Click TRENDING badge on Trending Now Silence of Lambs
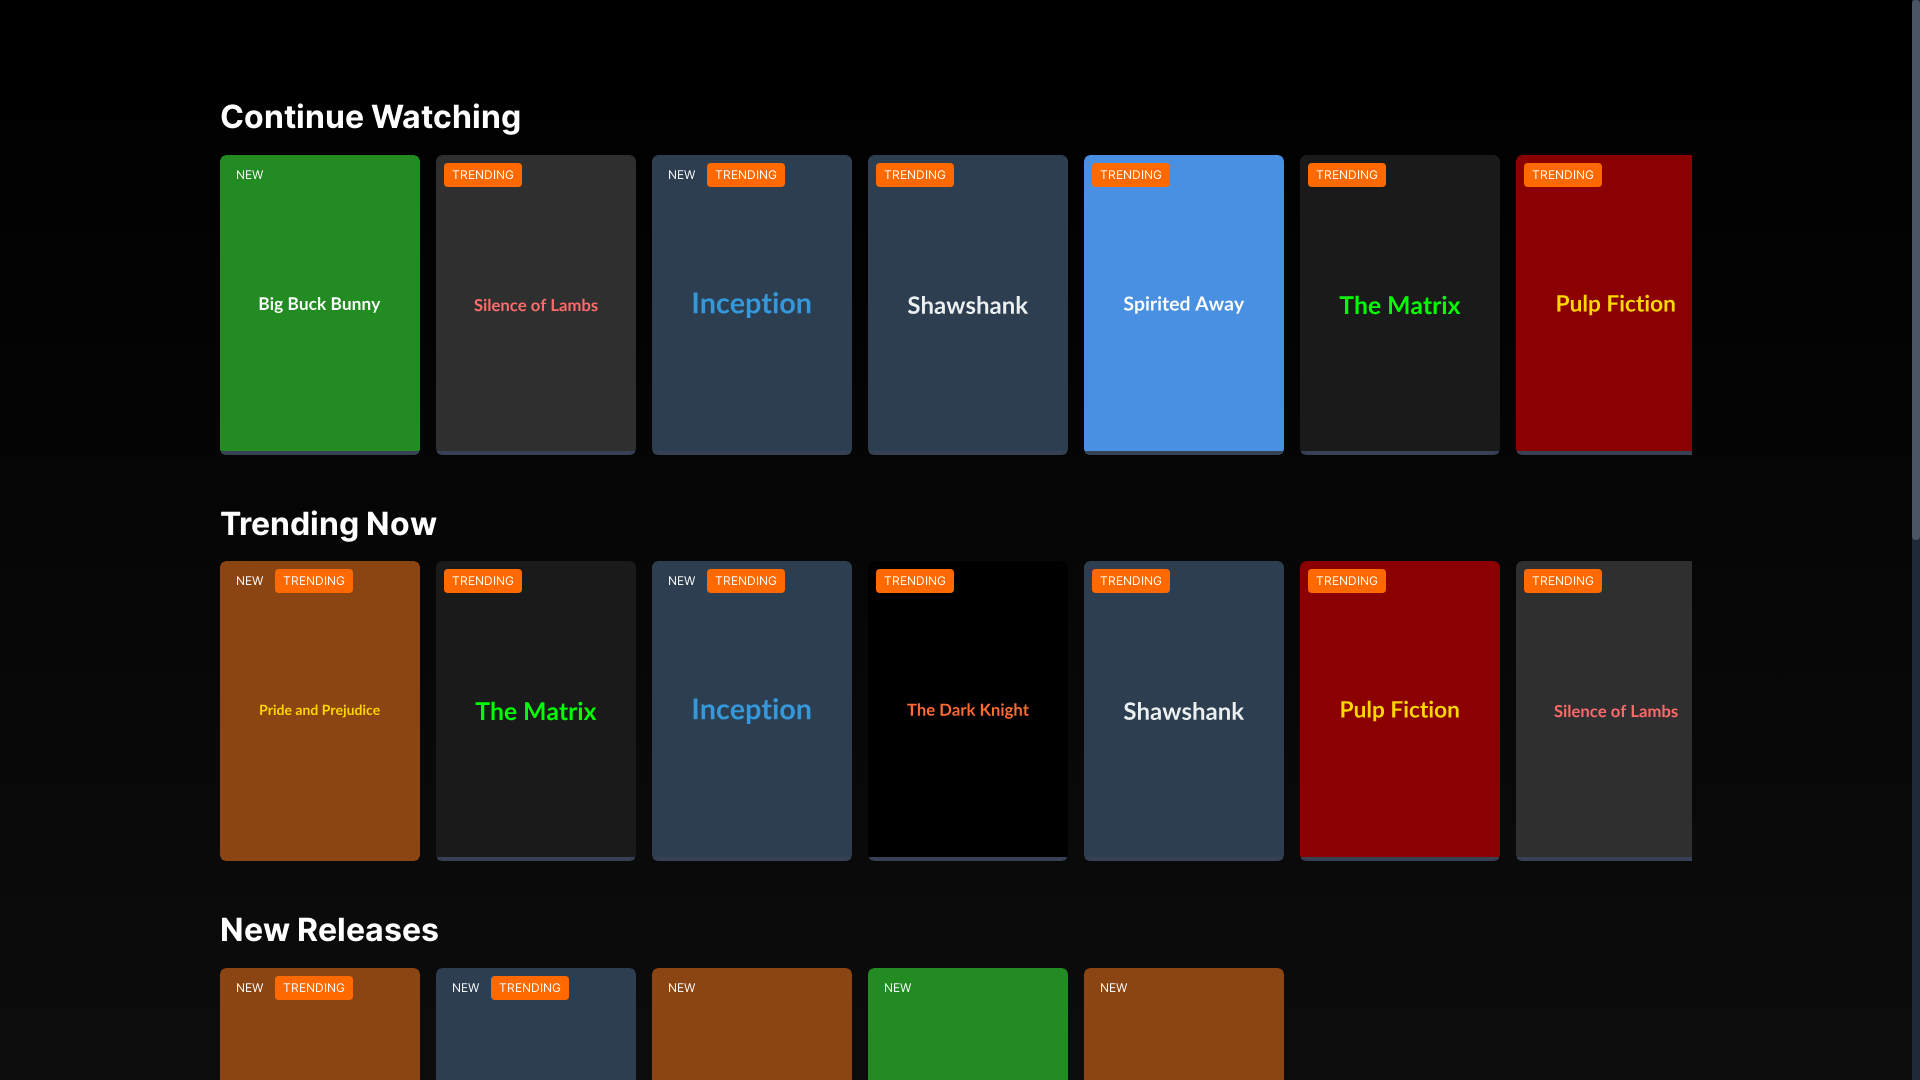This screenshot has height=1080, width=1920. [x=1563, y=581]
